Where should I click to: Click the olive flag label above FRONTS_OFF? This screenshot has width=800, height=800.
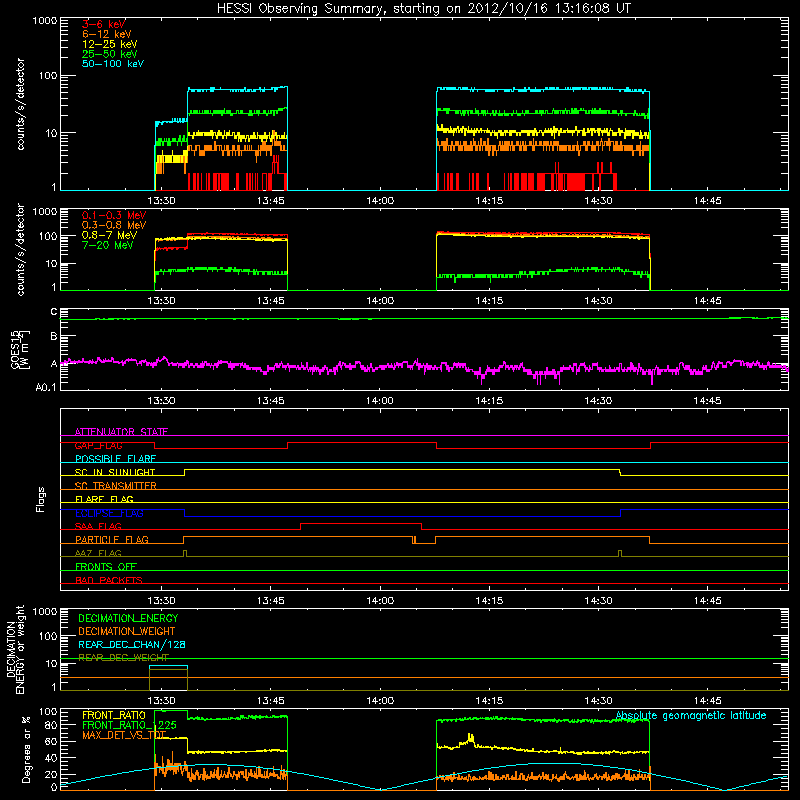pos(98,553)
